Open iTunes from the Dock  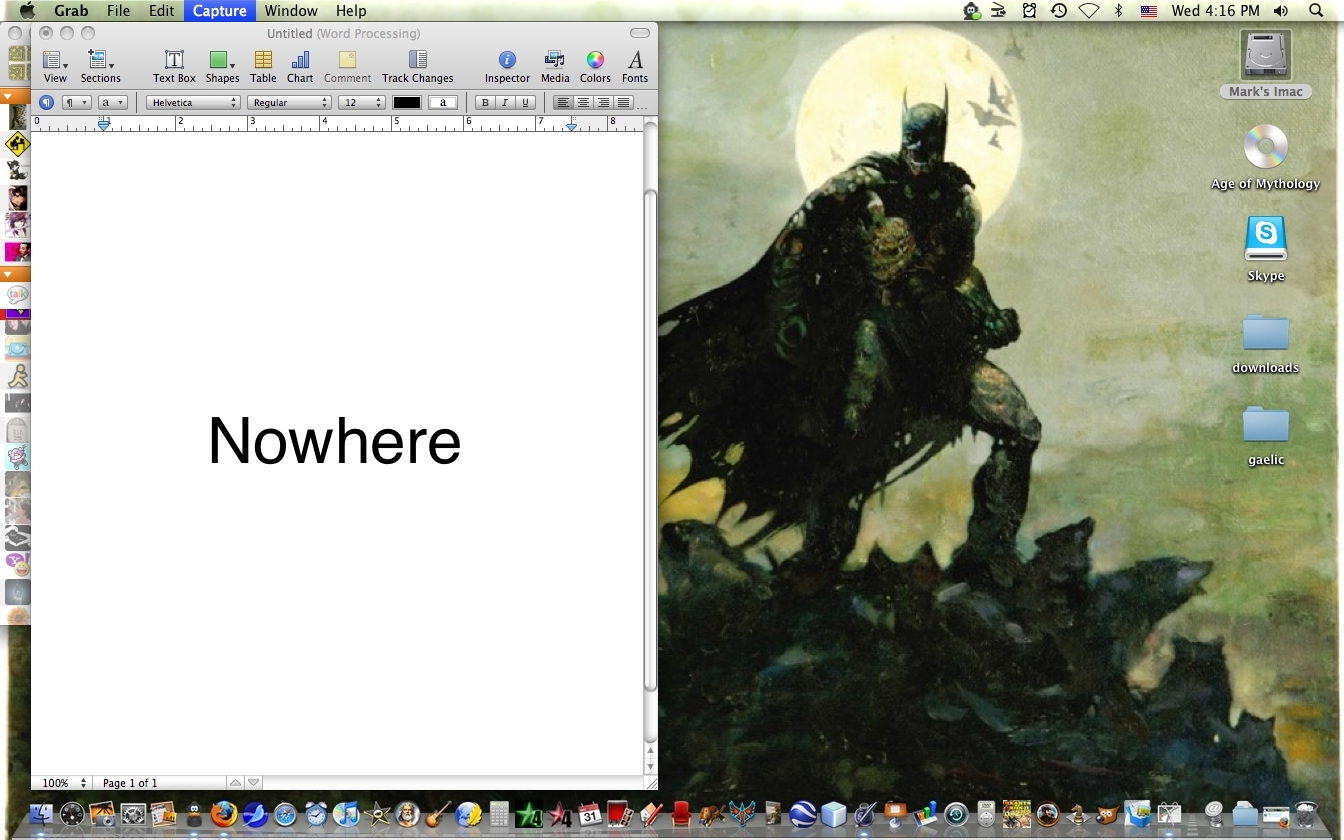click(x=346, y=814)
